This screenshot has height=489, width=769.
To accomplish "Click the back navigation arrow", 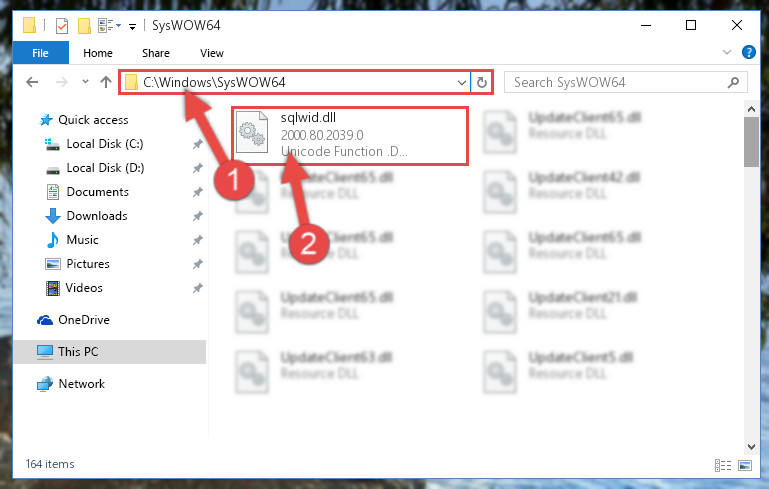I will pos(32,82).
